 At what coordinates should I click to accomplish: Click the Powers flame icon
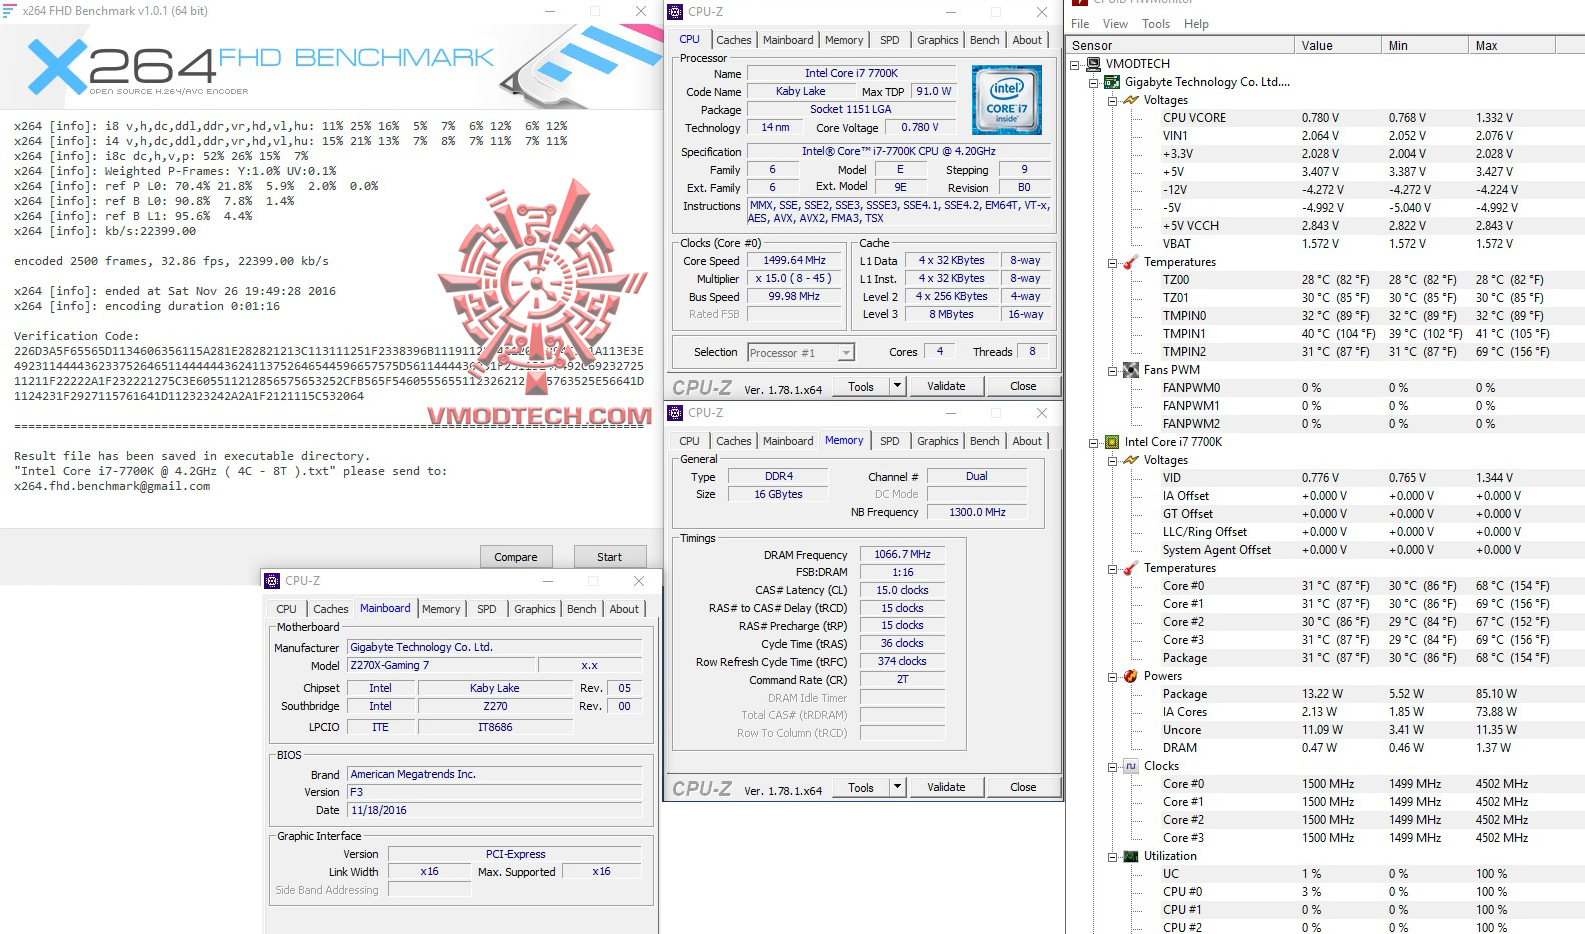[x=1131, y=676]
